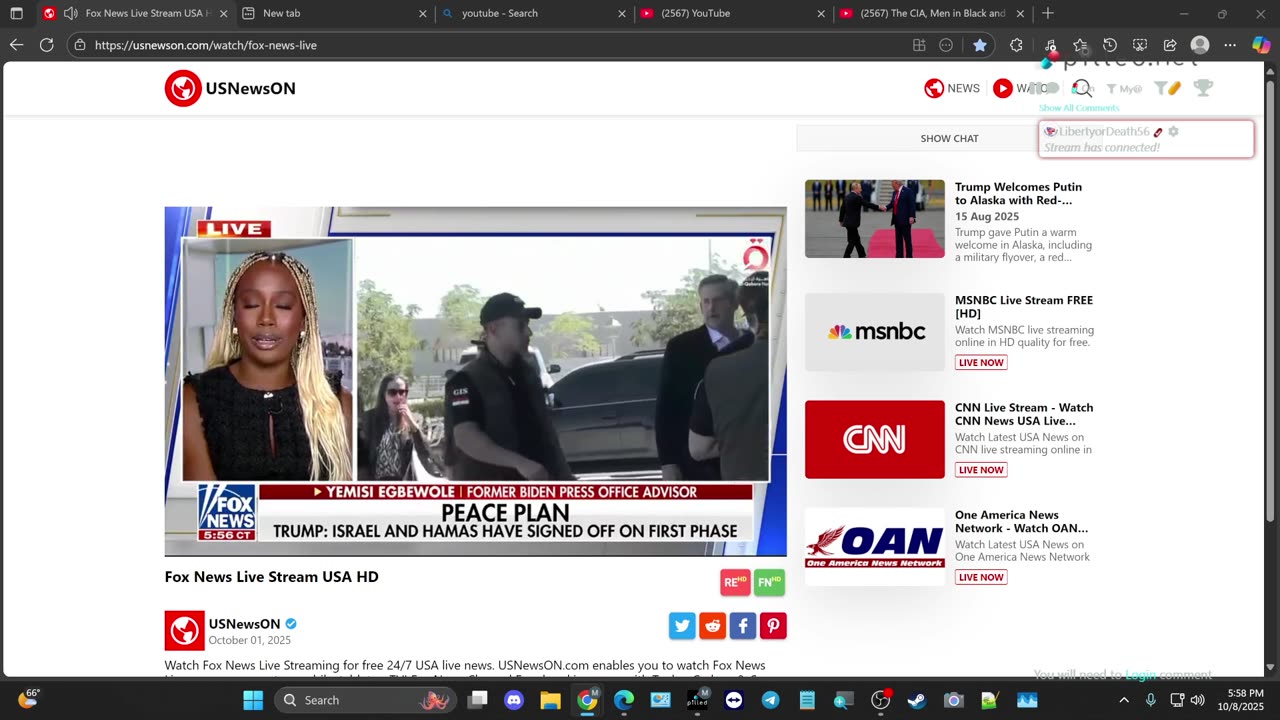Viewport: 1280px width, 720px height.
Task: Refresh the current page
Action: point(46,45)
